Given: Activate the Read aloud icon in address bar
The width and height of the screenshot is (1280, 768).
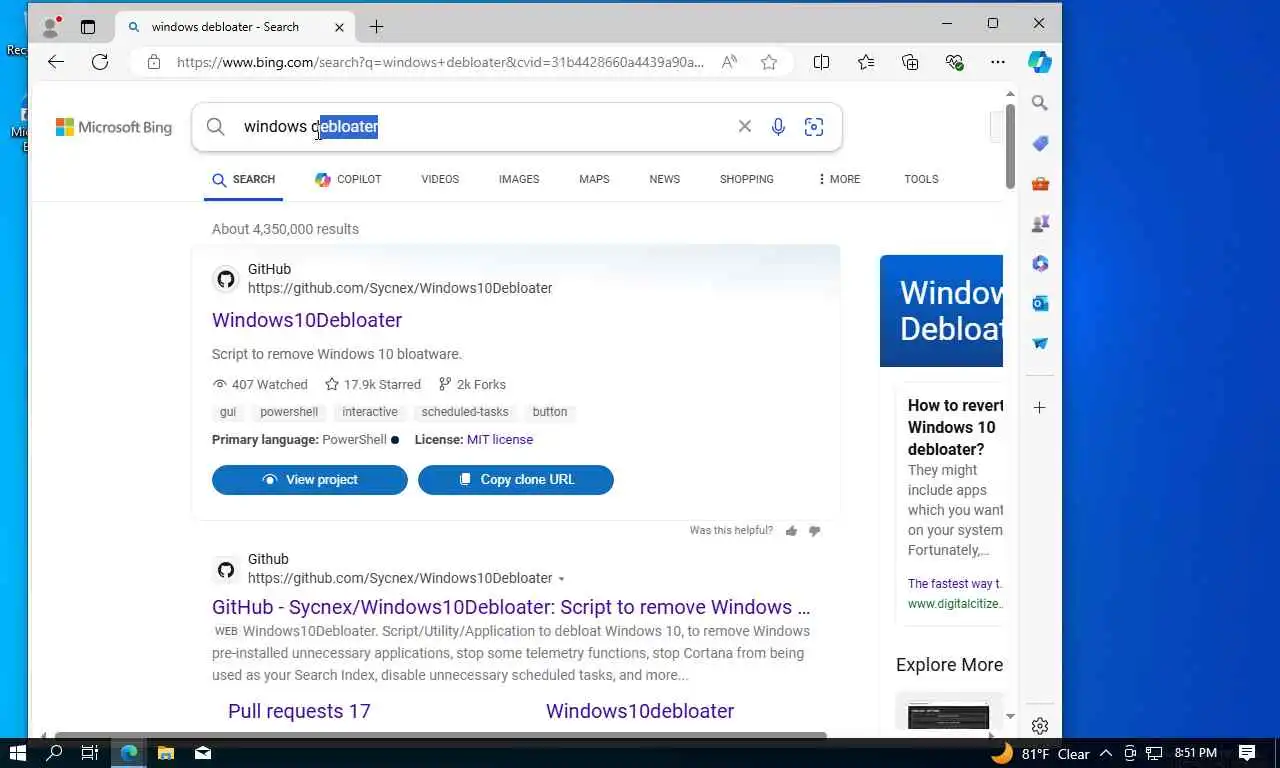Looking at the screenshot, I should tap(730, 62).
